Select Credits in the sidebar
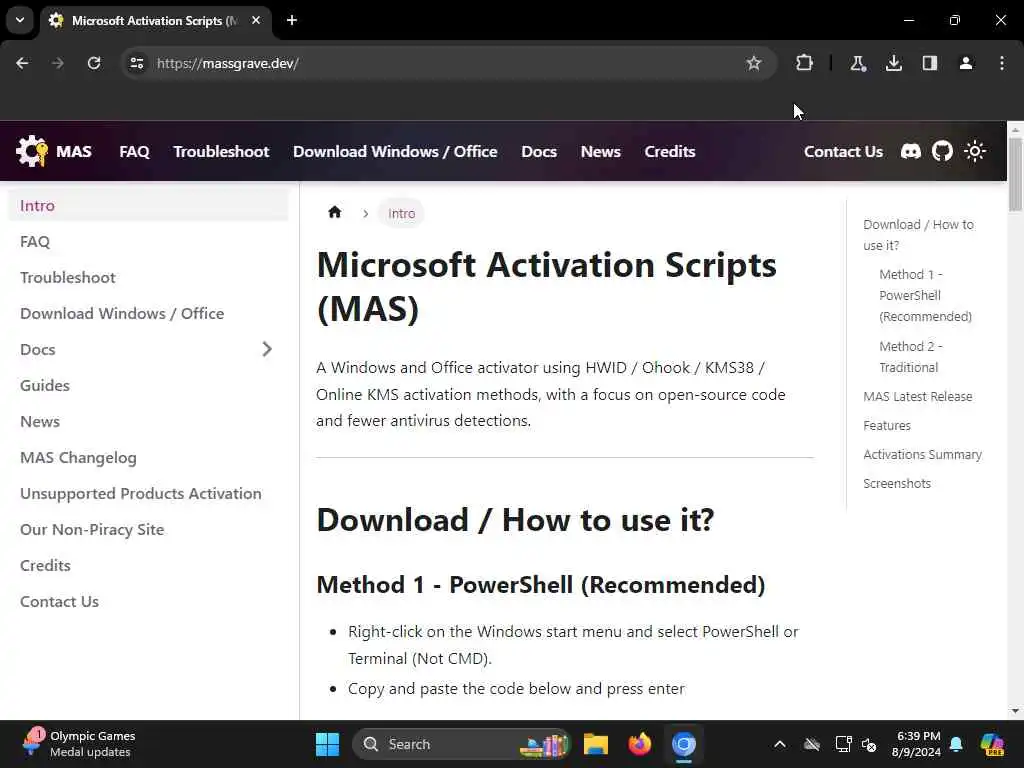The height and width of the screenshot is (768, 1024). pos(148,565)
